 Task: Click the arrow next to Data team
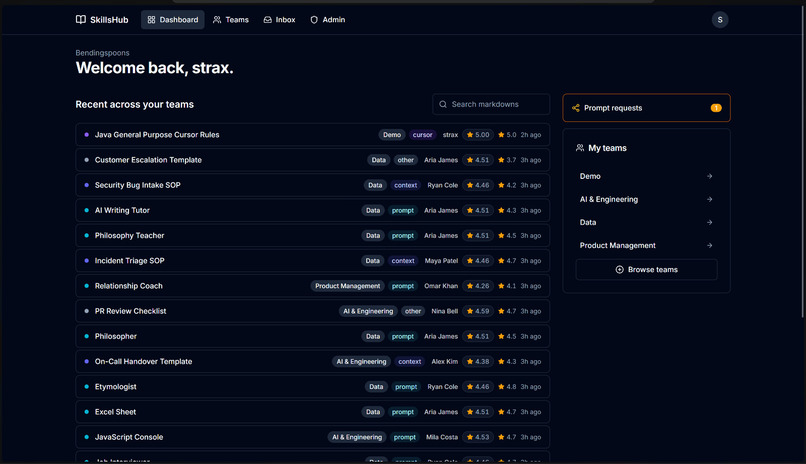(x=709, y=222)
